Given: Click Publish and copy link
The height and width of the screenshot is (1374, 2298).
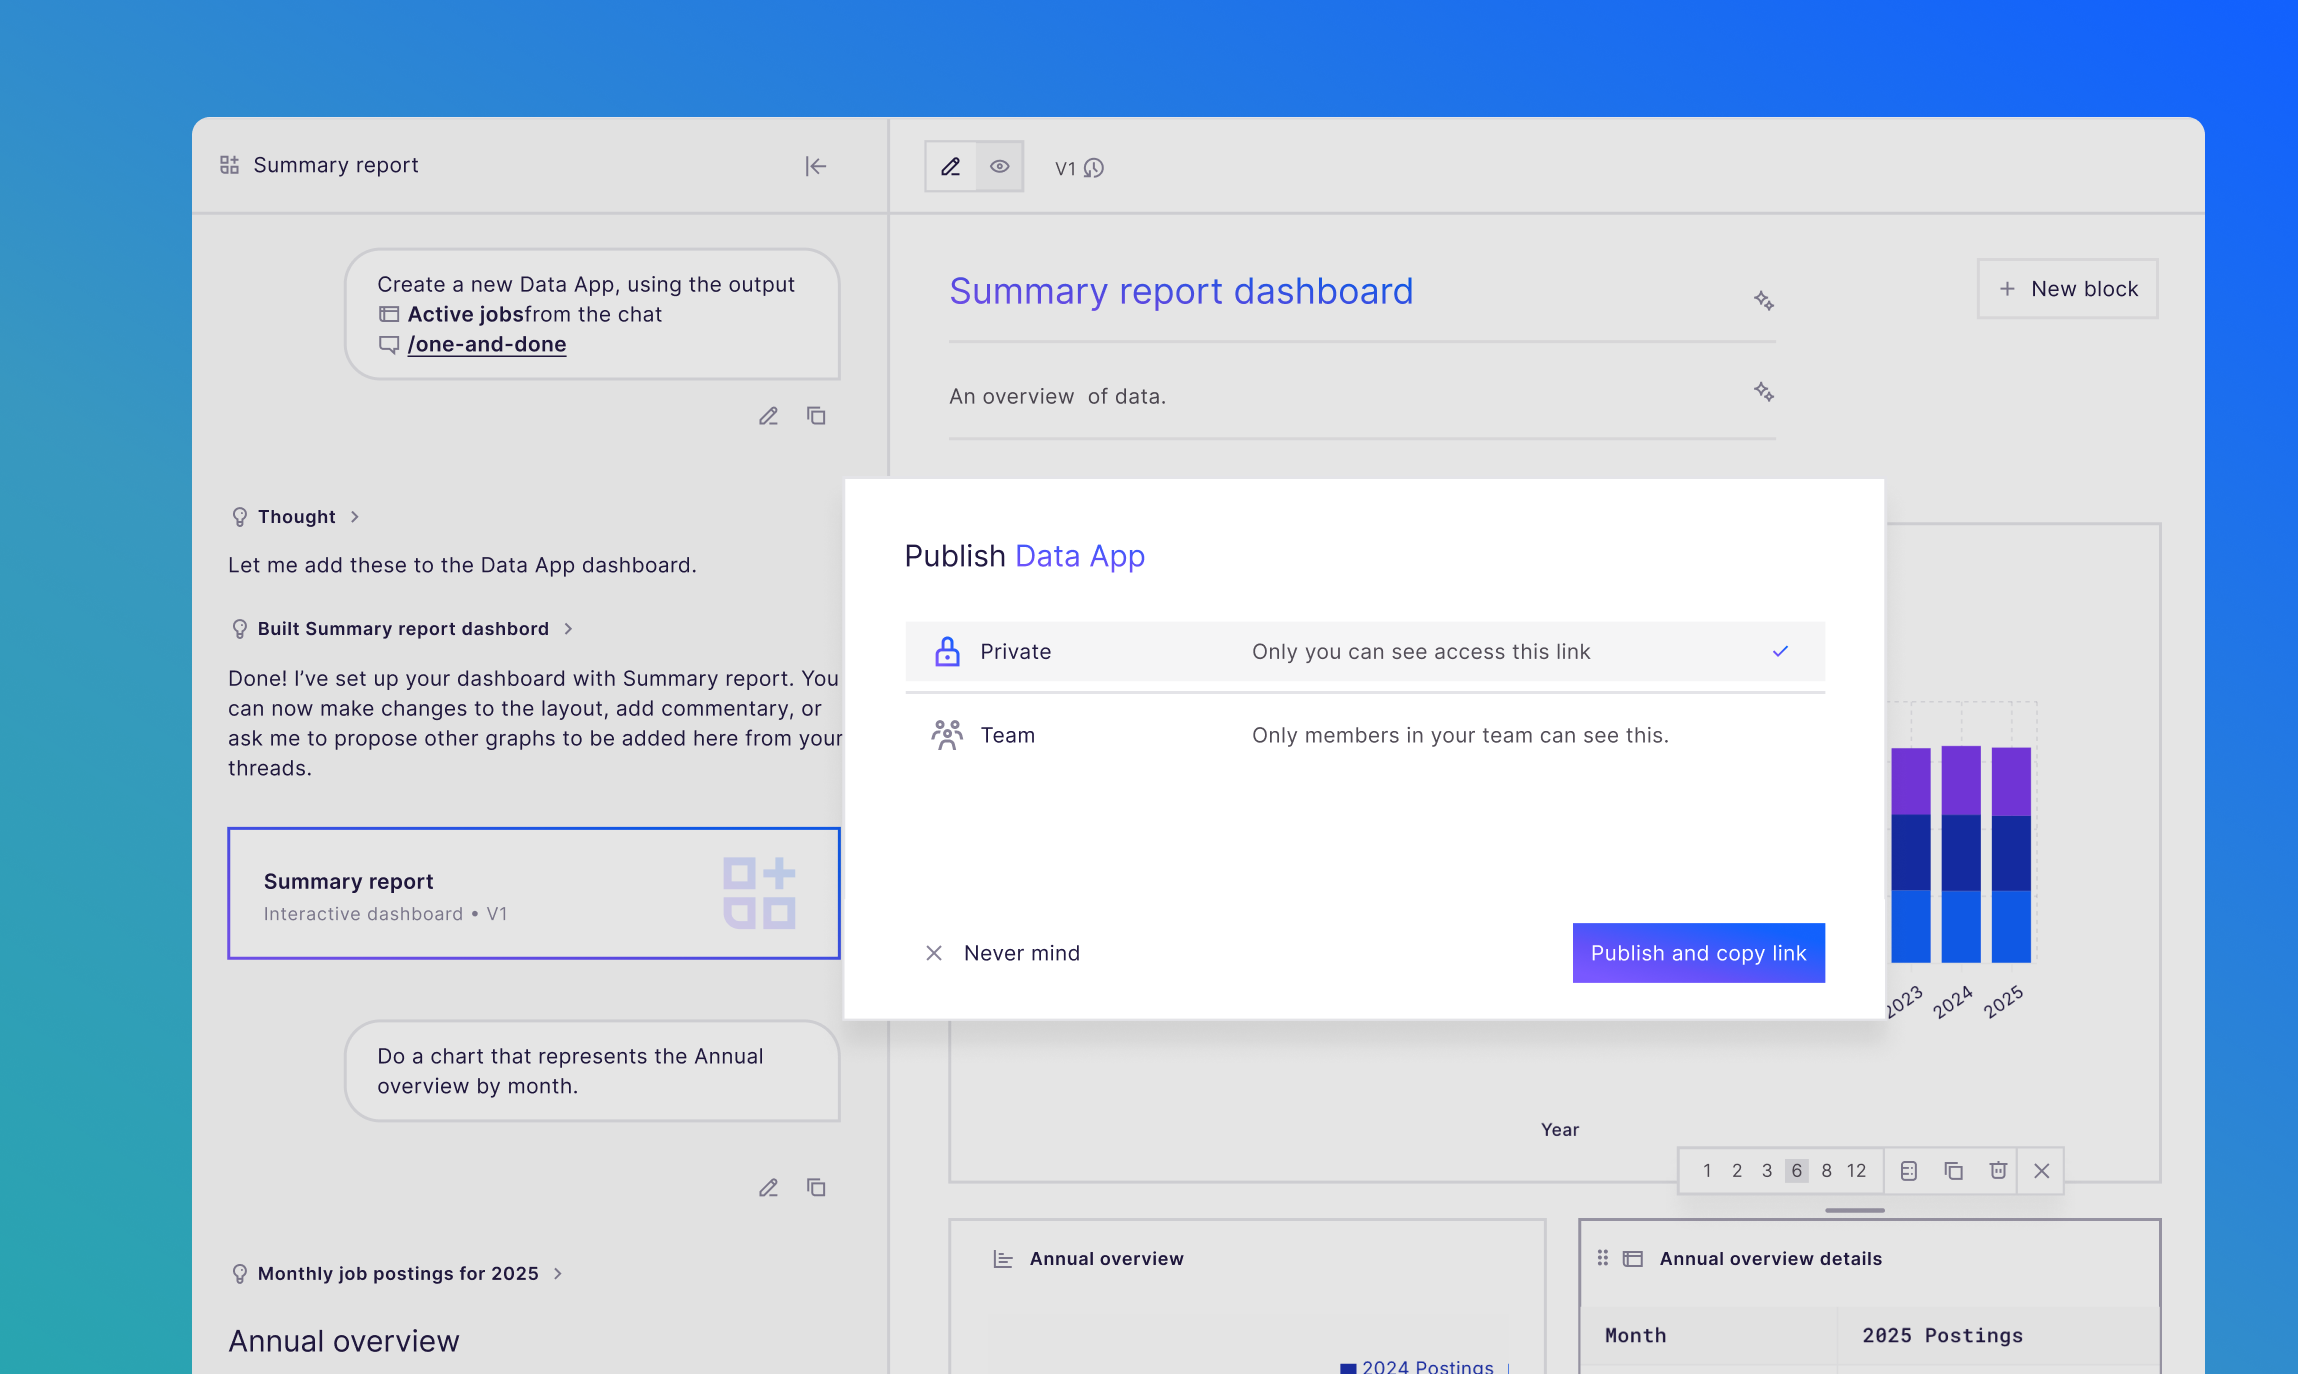Looking at the screenshot, I should [x=1697, y=952].
